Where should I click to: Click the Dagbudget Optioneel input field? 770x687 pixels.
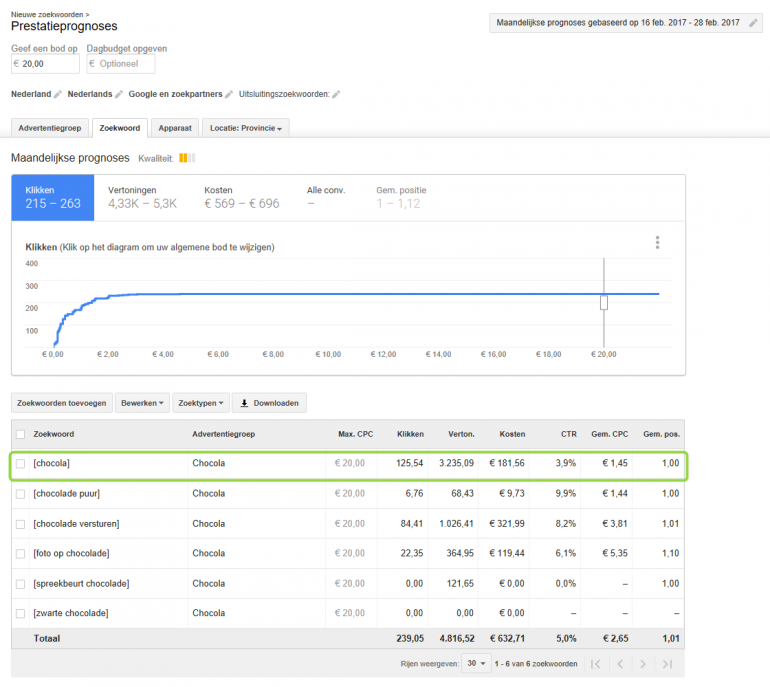(x=121, y=64)
